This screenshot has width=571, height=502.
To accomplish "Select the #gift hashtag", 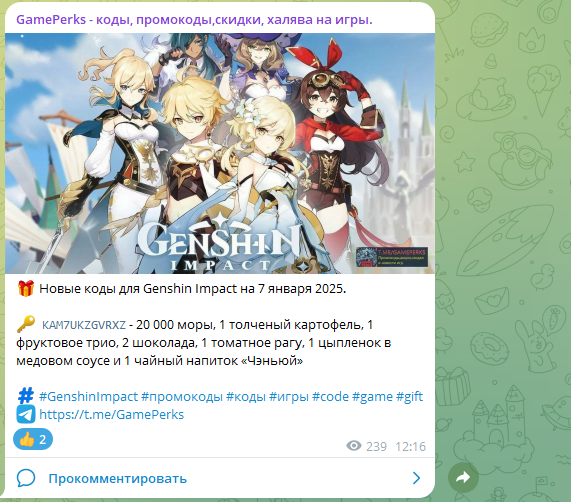I will [409, 396].
